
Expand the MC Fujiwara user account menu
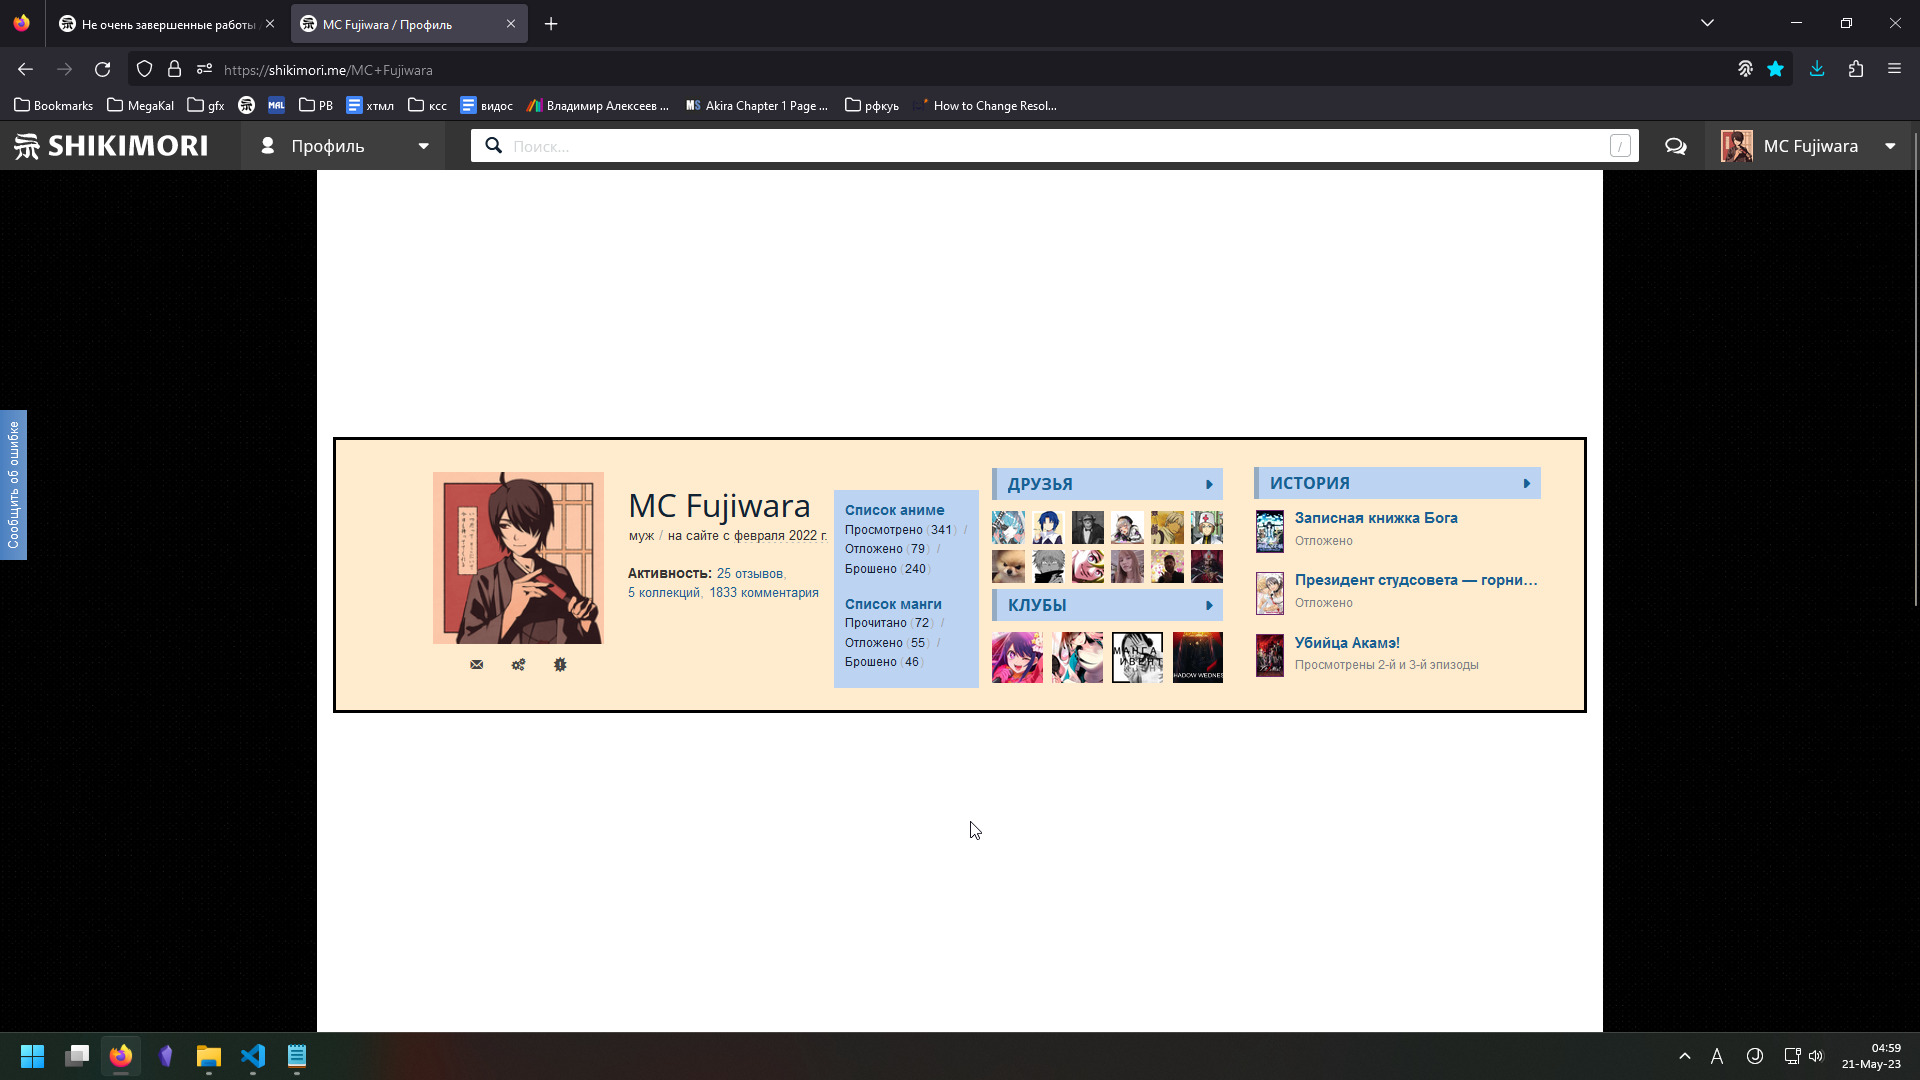(x=1808, y=146)
